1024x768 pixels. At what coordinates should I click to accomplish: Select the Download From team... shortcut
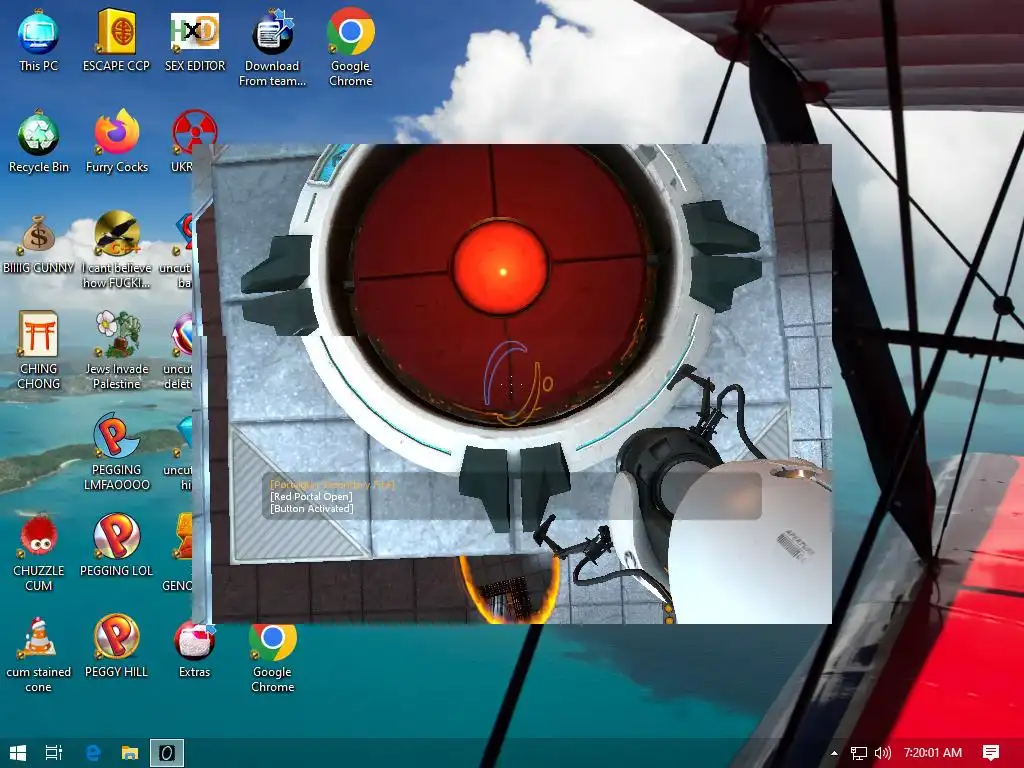[272, 48]
